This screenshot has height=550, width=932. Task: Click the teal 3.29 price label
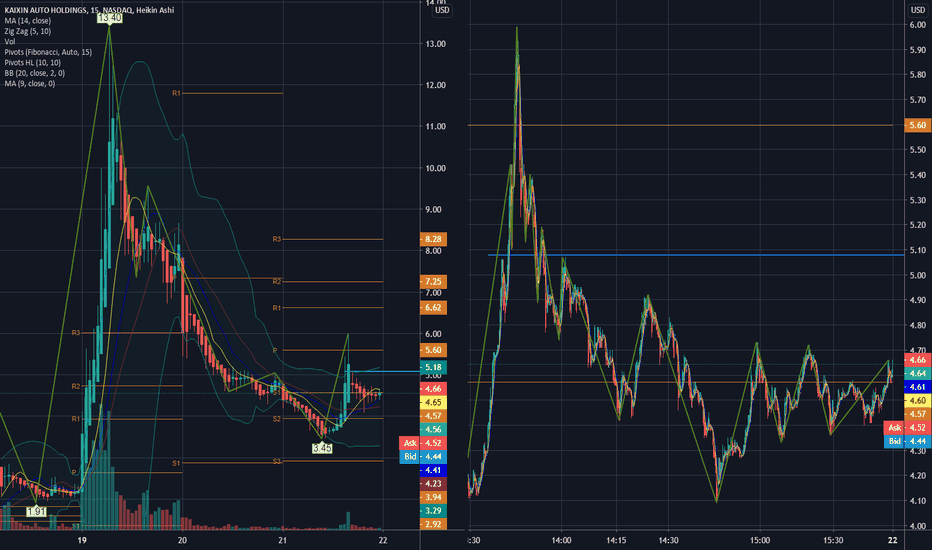[x=433, y=511]
